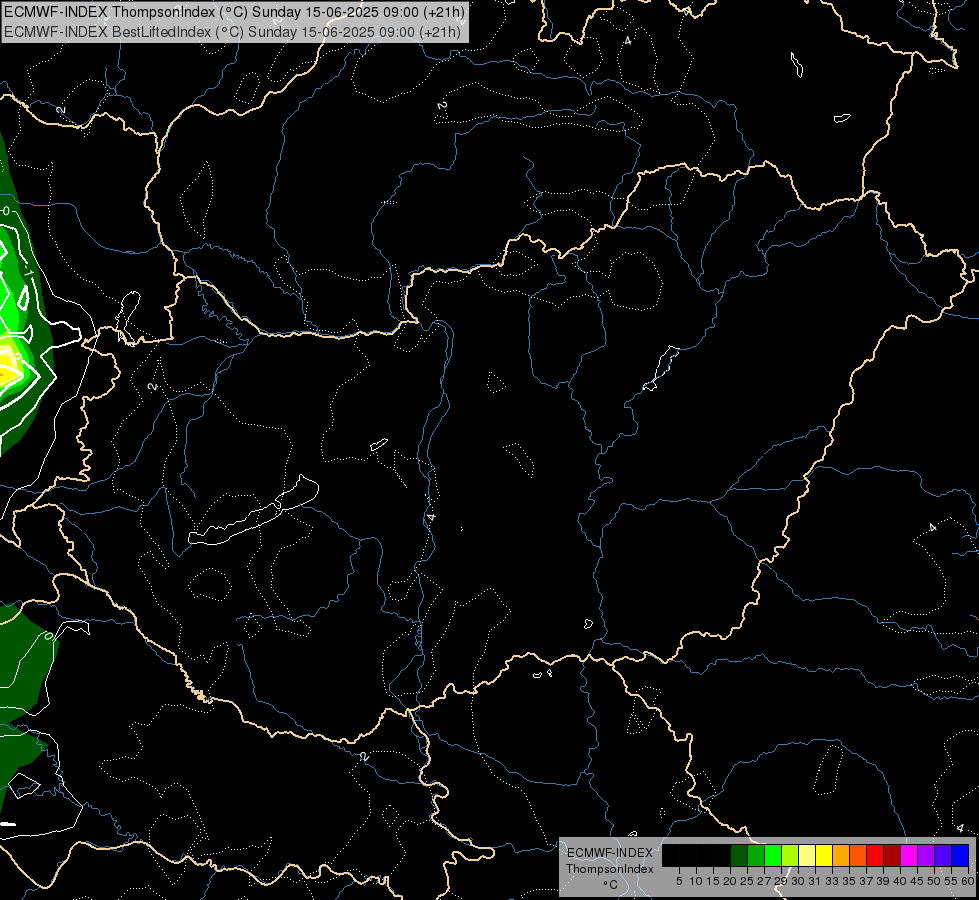Click the ThompsonIndex title line at top
The height and width of the screenshot is (900, 979).
point(234,12)
